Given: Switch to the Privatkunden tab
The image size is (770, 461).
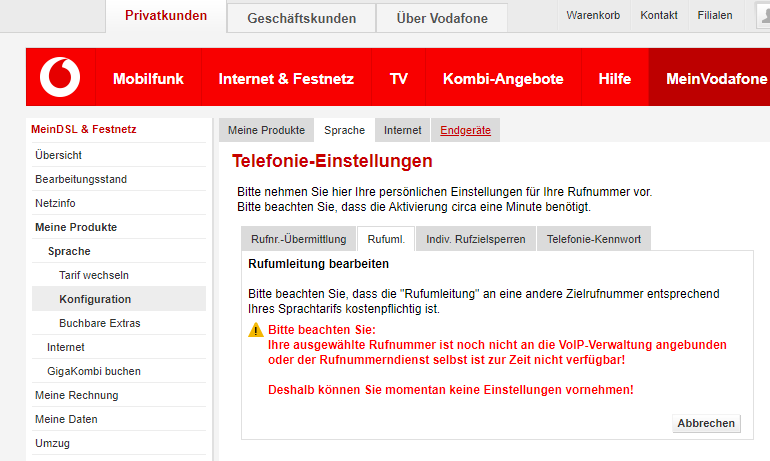Looking at the screenshot, I should (166, 16).
